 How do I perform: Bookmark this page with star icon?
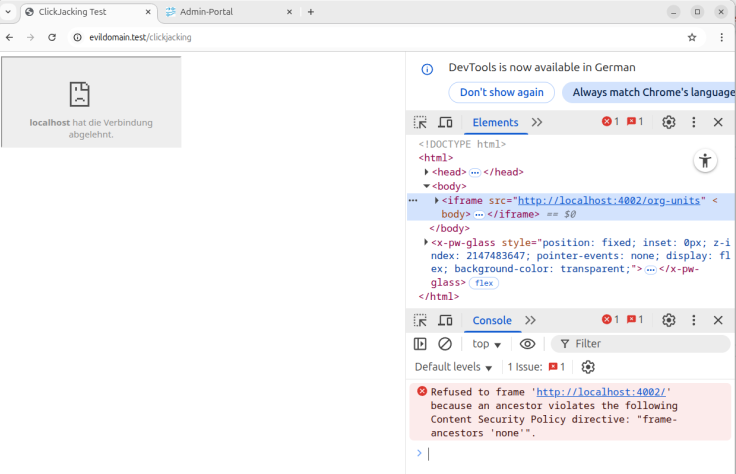[692, 38]
